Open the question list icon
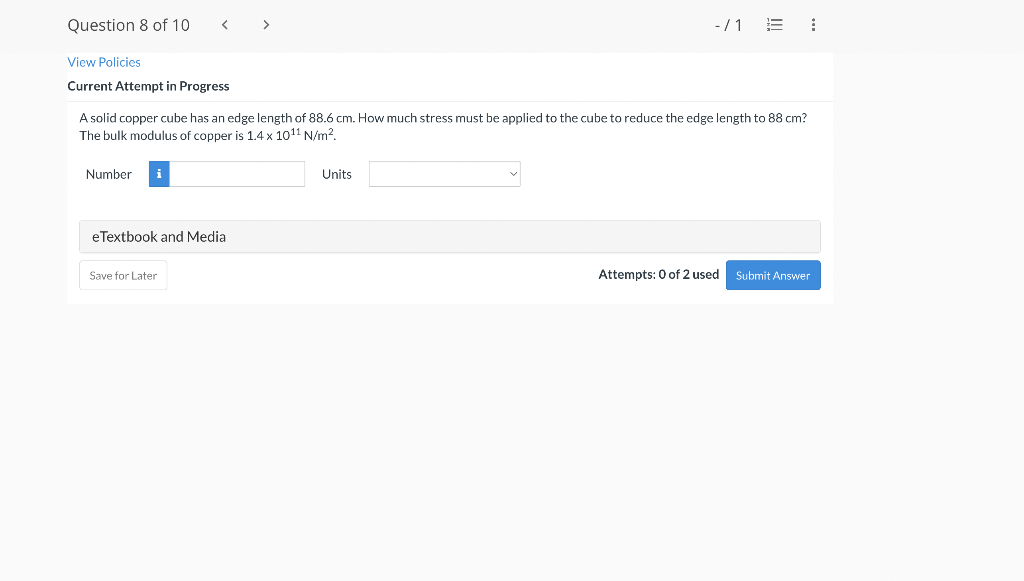Image resolution: width=1024 pixels, height=581 pixels. click(x=775, y=25)
